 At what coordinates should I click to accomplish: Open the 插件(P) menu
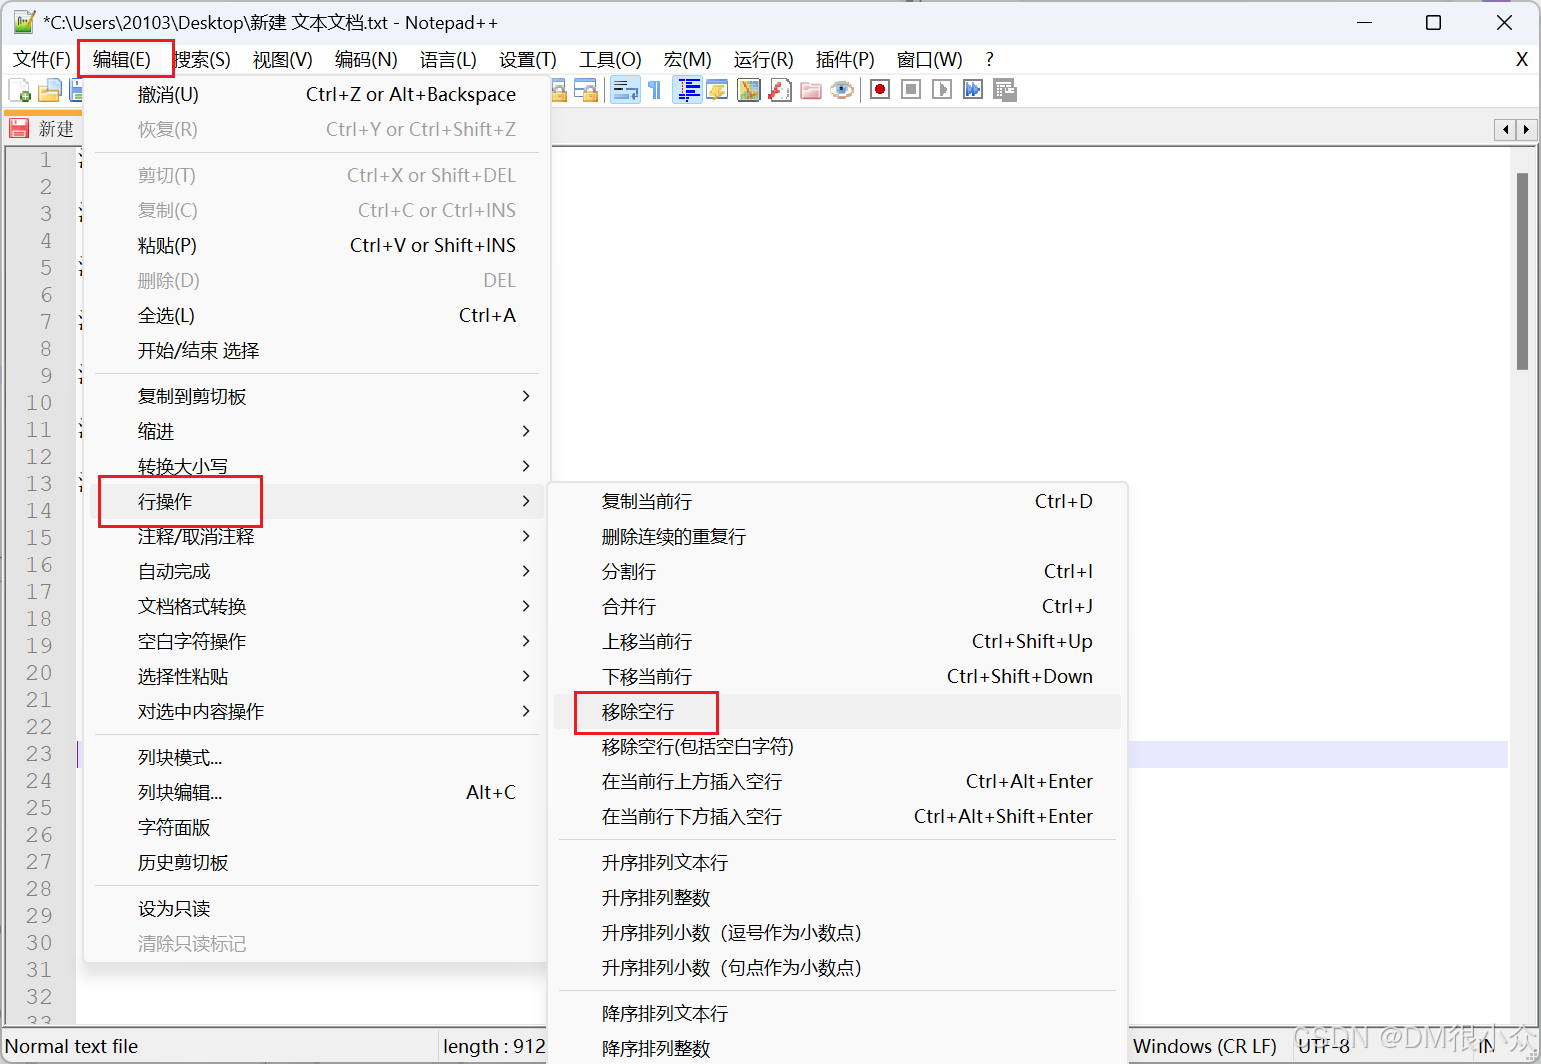coord(845,60)
